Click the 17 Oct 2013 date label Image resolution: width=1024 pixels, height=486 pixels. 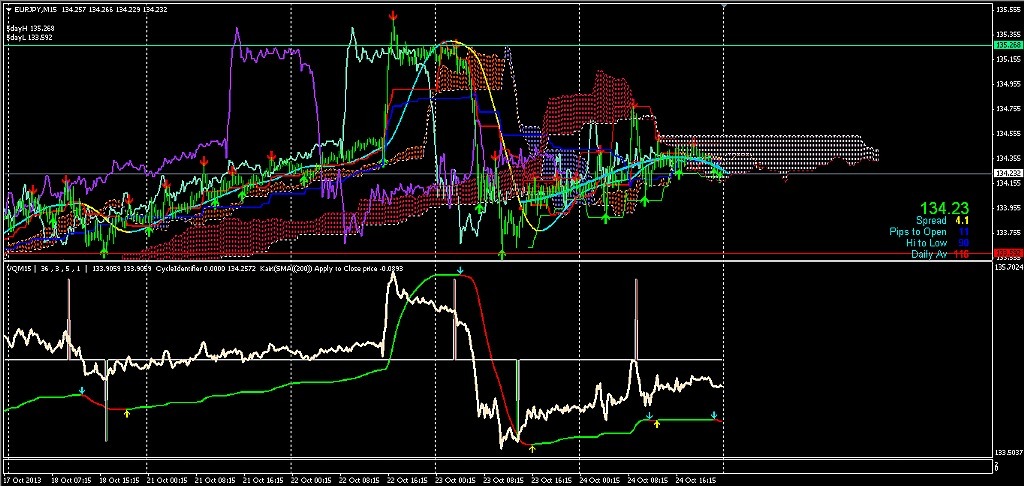(22, 479)
